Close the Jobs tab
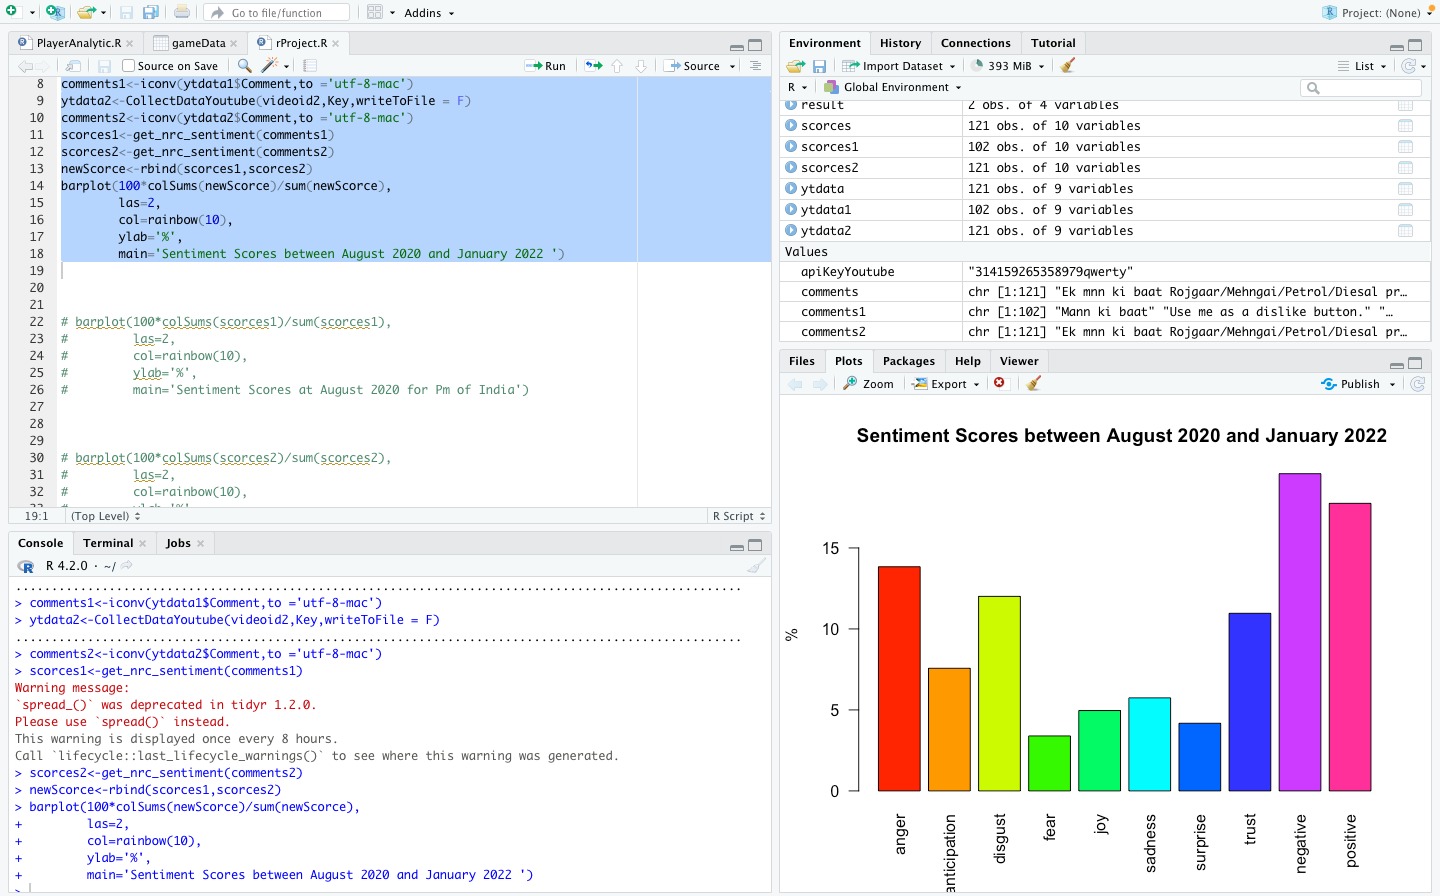This screenshot has height=896, width=1440. pyautogui.click(x=200, y=543)
